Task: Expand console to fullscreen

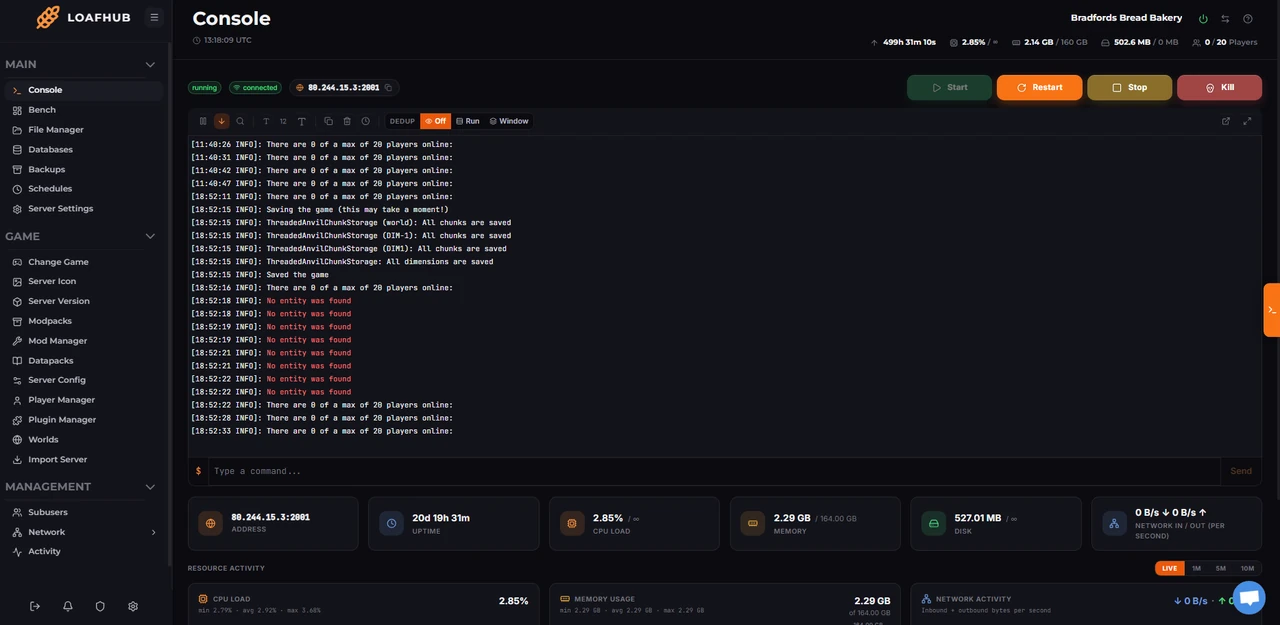Action: tap(1247, 121)
